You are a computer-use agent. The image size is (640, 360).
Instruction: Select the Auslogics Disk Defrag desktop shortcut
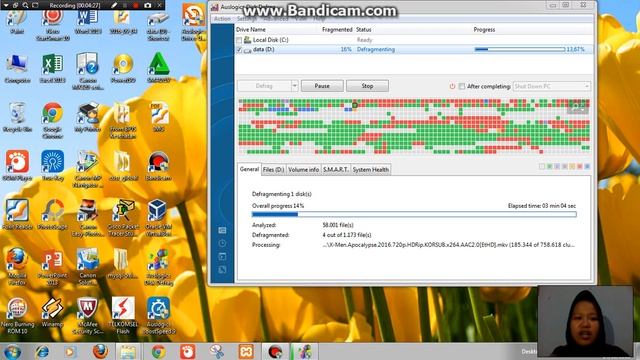[x=158, y=266]
